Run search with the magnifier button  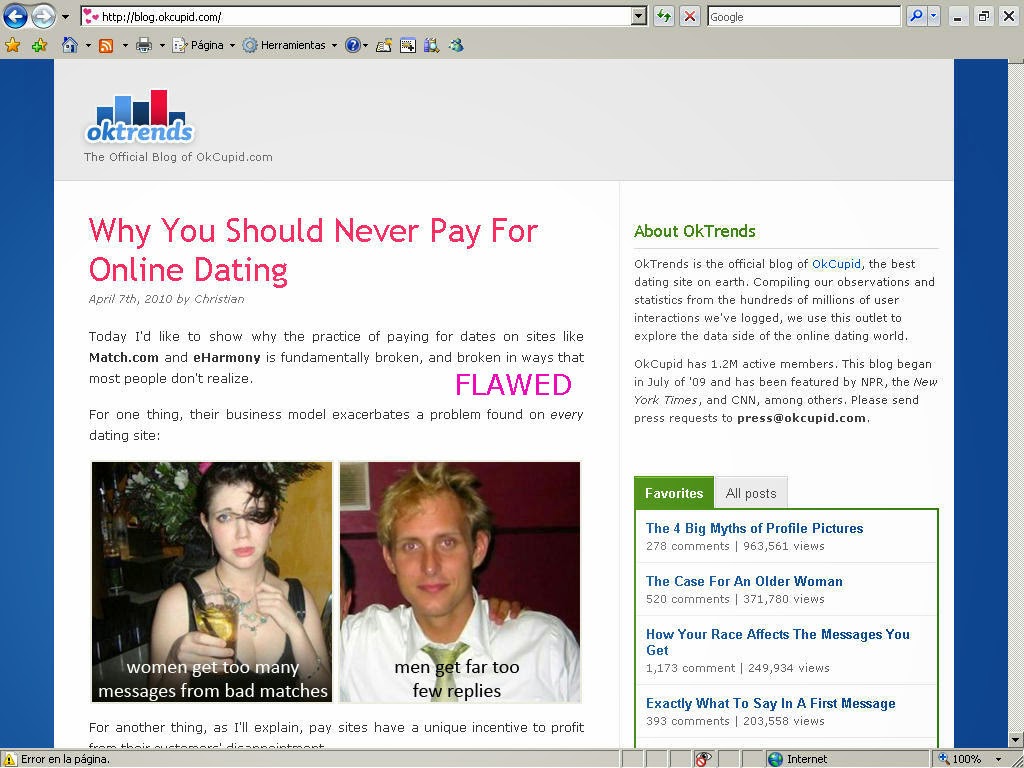point(916,16)
